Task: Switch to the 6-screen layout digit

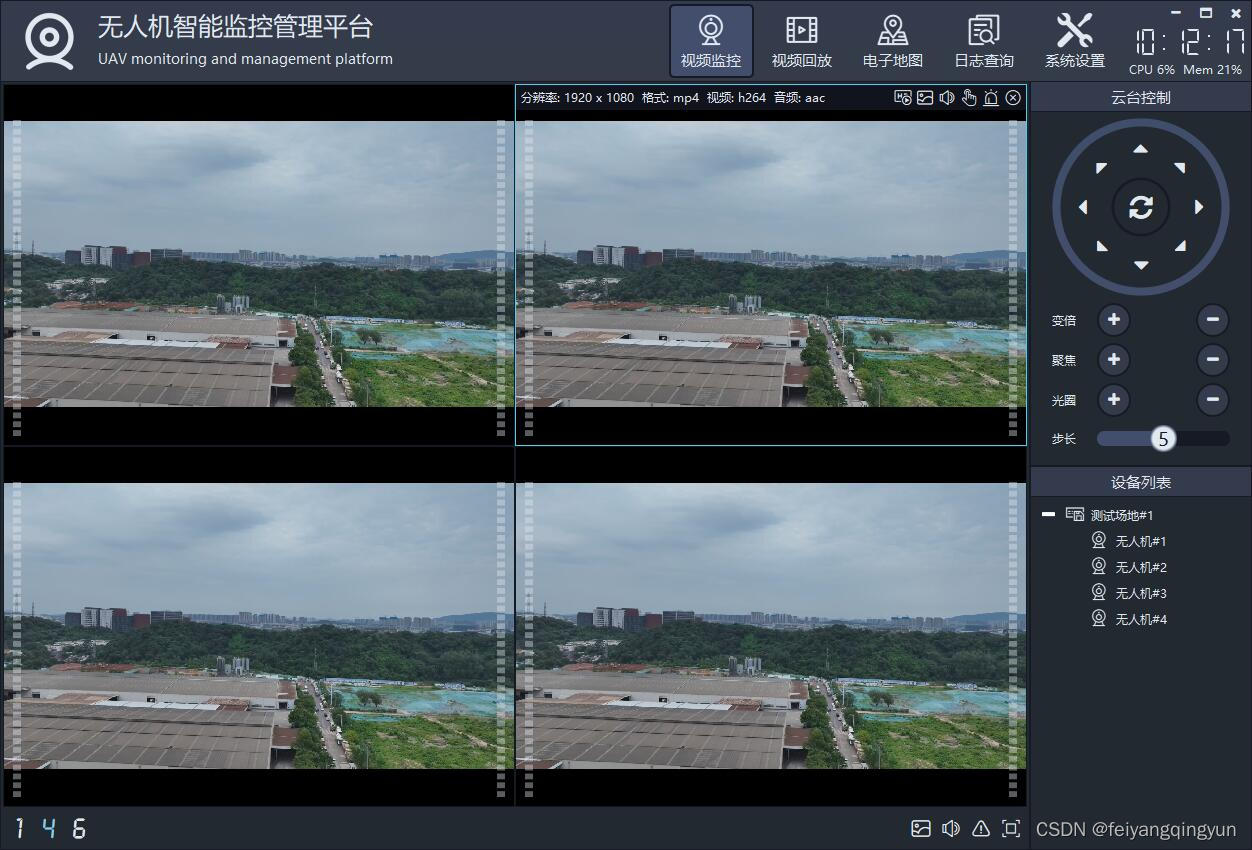Action: [79, 828]
